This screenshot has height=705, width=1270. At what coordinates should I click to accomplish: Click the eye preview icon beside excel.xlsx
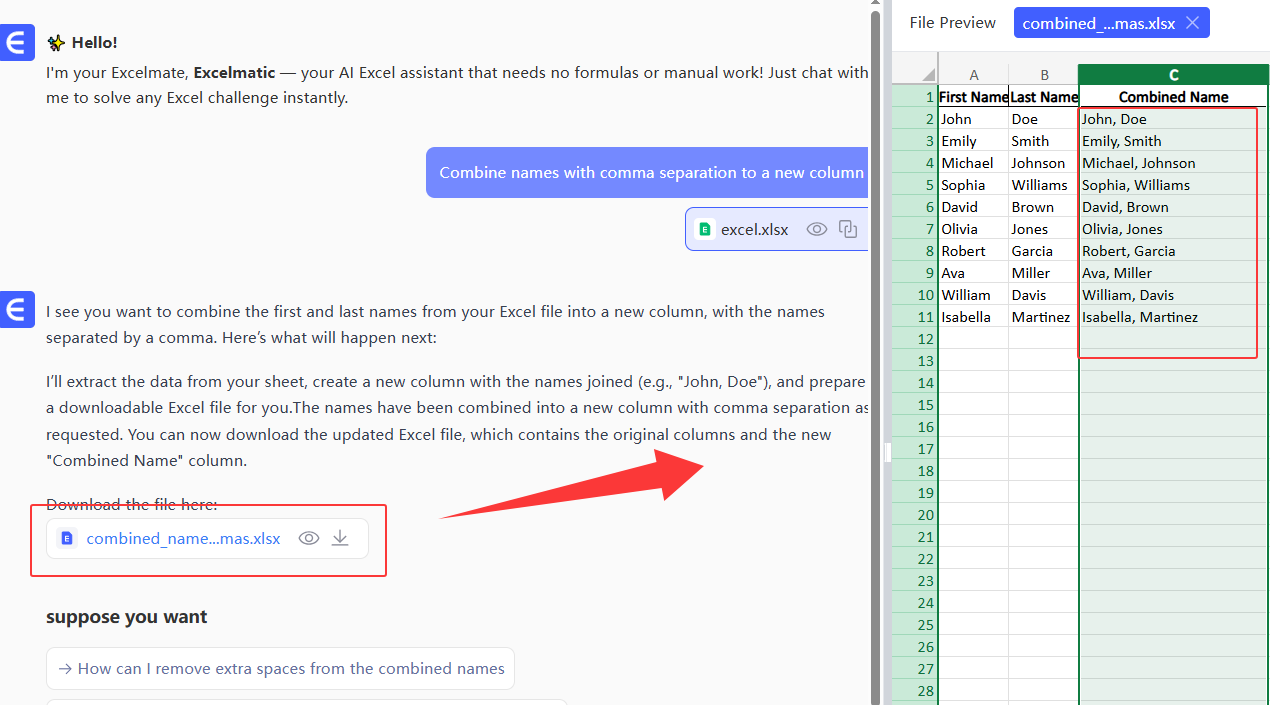817,229
